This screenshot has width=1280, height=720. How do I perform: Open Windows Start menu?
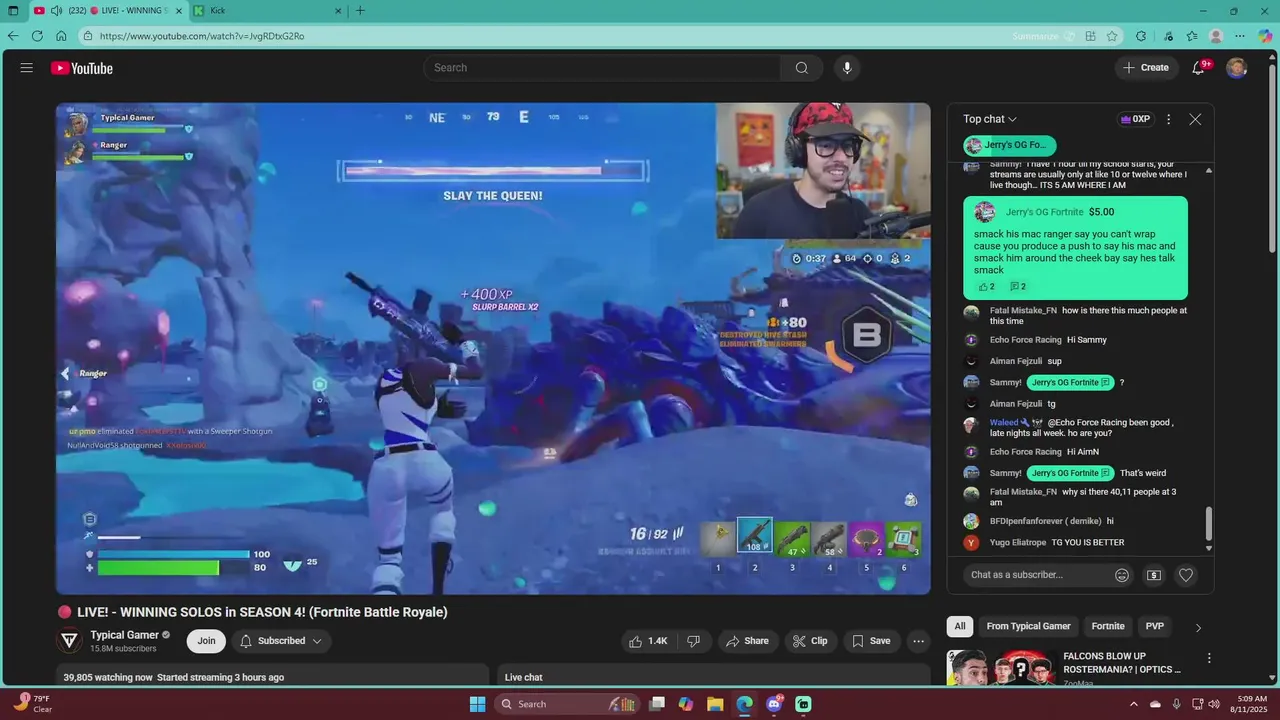tap(477, 704)
